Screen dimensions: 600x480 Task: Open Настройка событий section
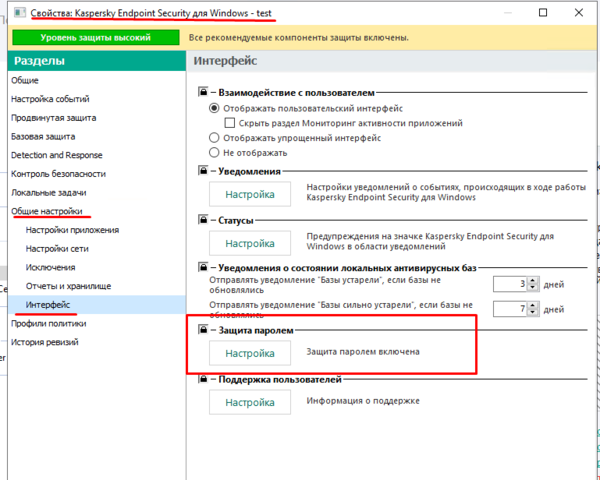tap(50, 99)
